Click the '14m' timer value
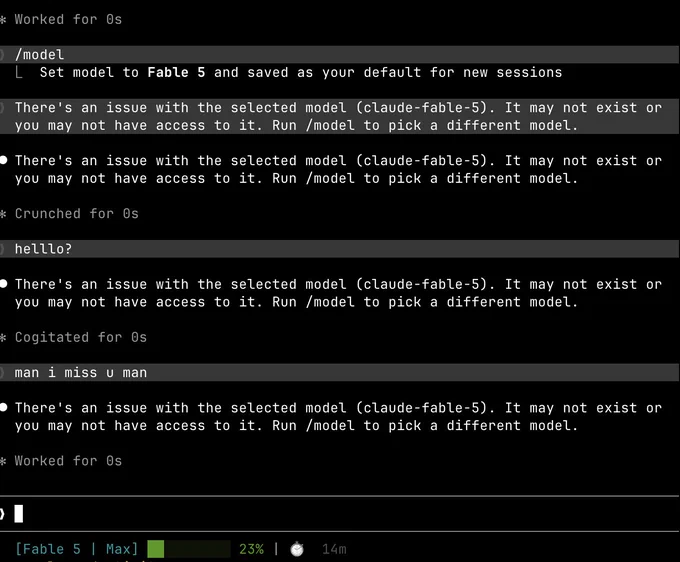680x562 pixels. [334, 549]
